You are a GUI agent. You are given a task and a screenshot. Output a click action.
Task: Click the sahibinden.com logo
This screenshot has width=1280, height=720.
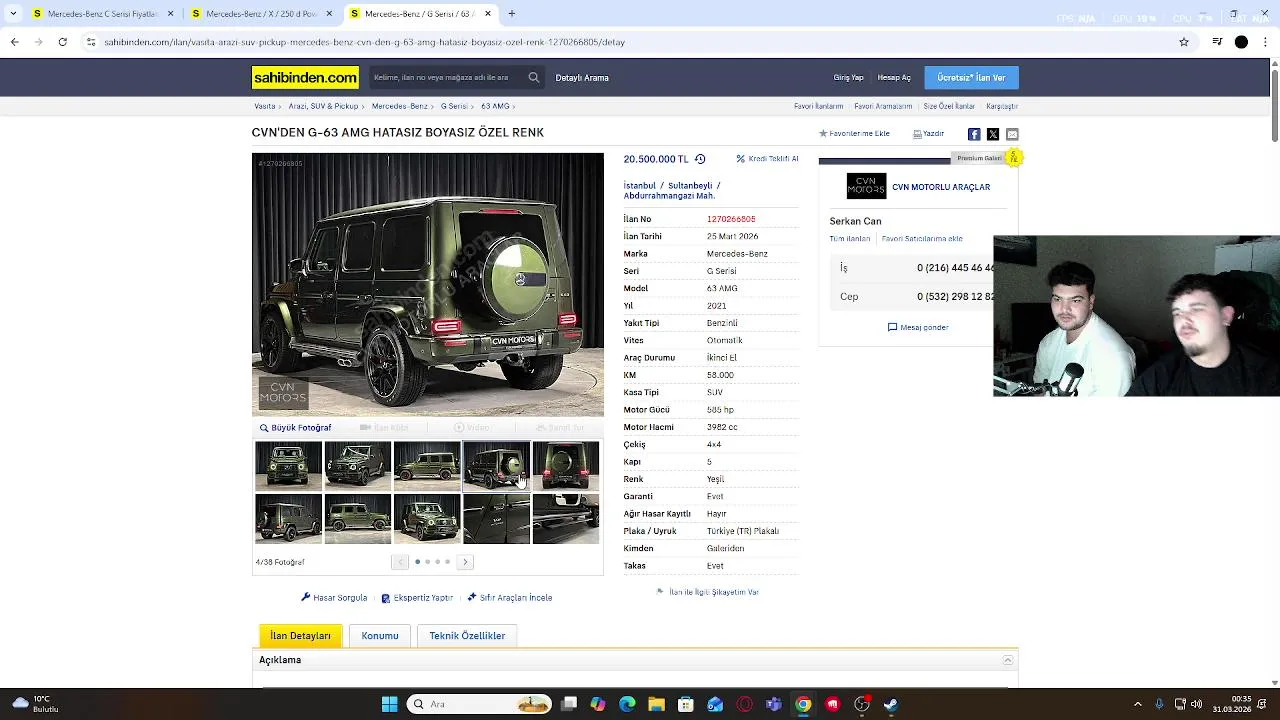pyautogui.click(x=305, y=77)
